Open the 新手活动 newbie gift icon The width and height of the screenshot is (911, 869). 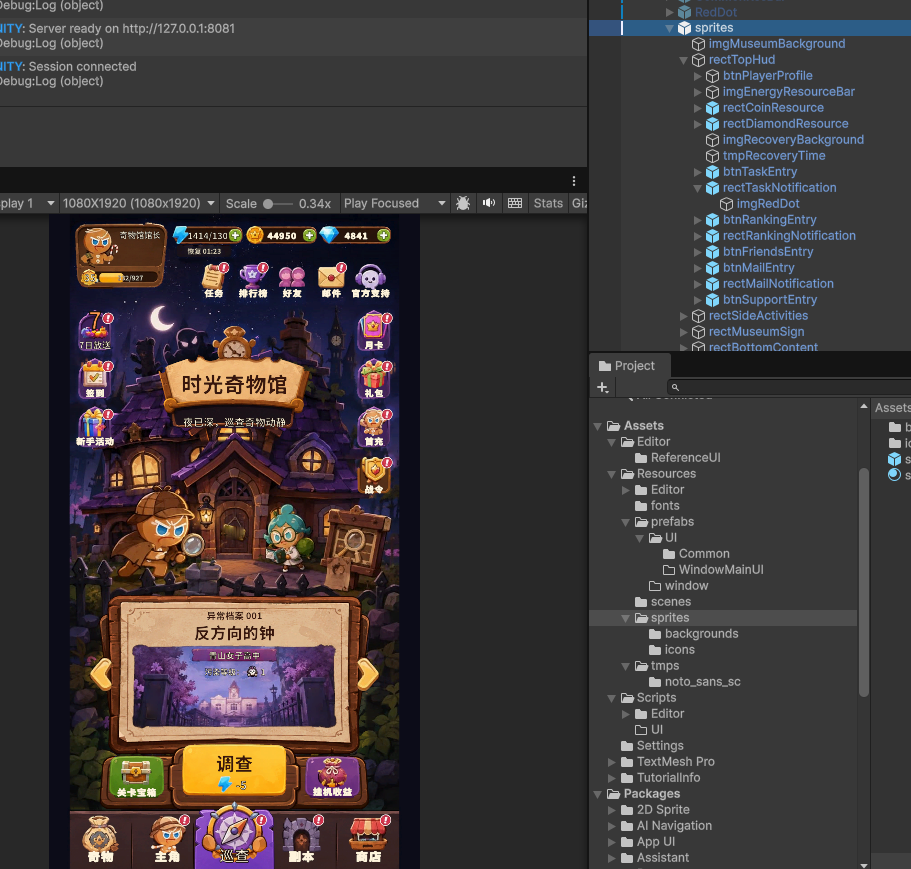(x=95, y=428)
